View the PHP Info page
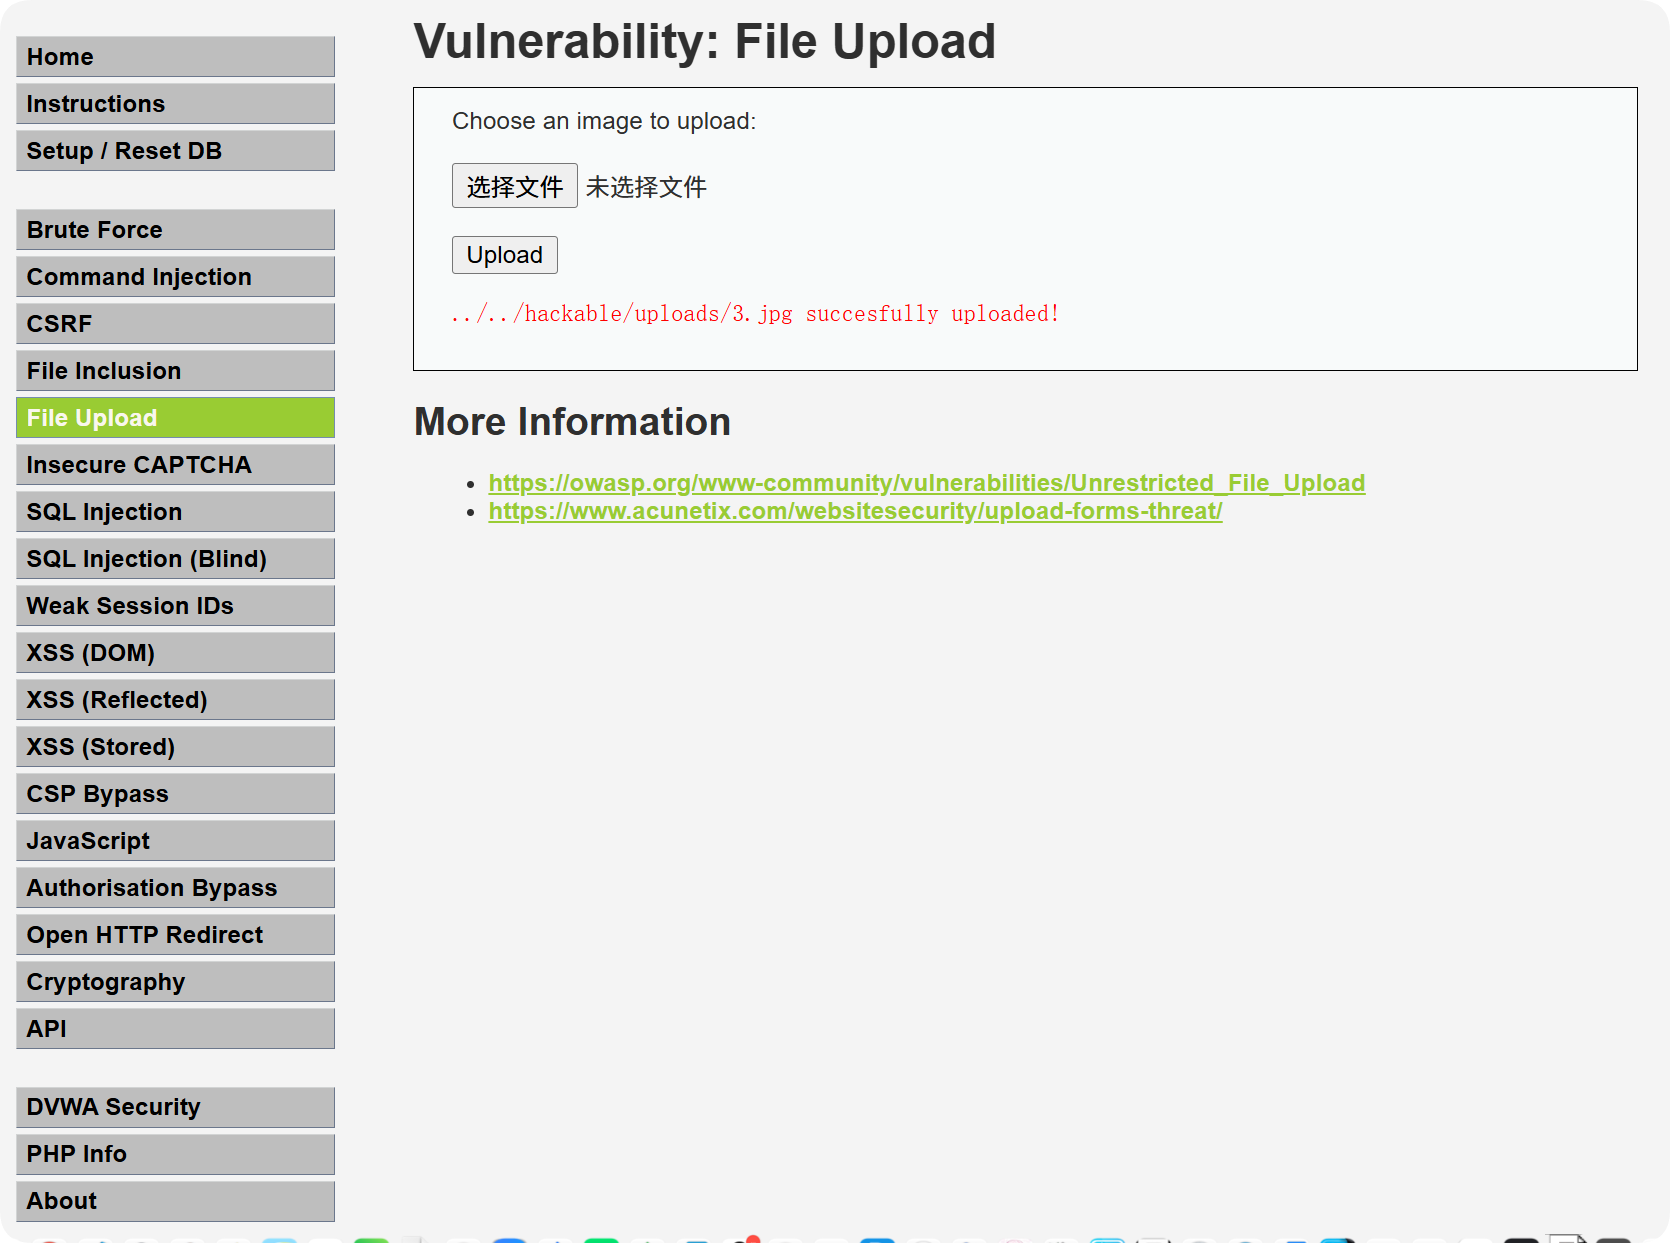Screen dimensions: 1670x1243 click(x=175, y=1154)
